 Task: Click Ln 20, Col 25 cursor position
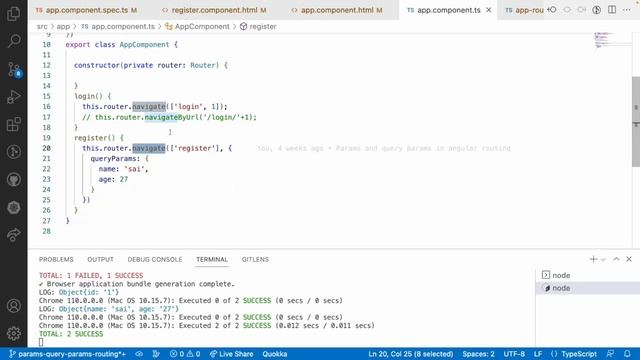point(411,354)
